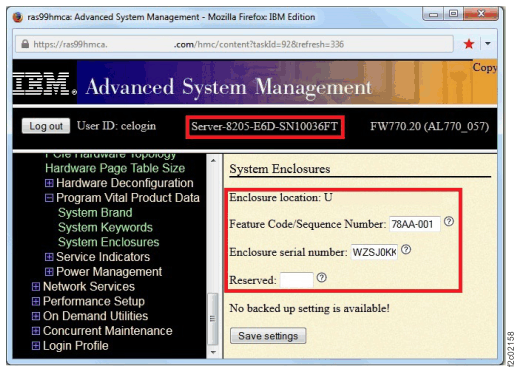This screenshot has width=514, height=371.
Task: Click the Firefox icon in the title bar
Action: pos(18,17)
